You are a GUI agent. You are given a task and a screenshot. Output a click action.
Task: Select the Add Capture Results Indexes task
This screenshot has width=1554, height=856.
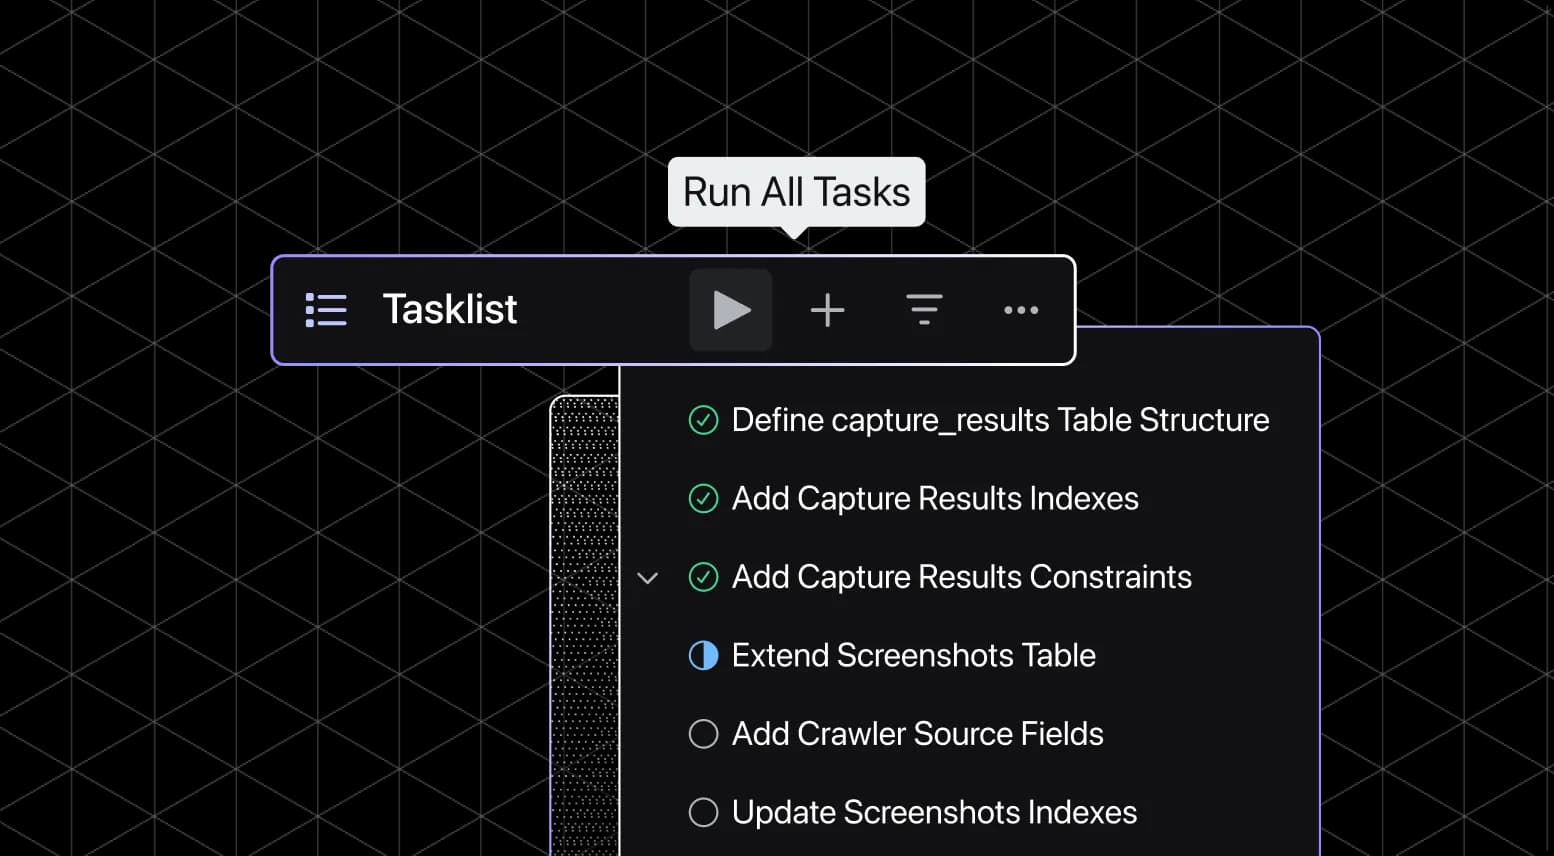tap(935, 498)
